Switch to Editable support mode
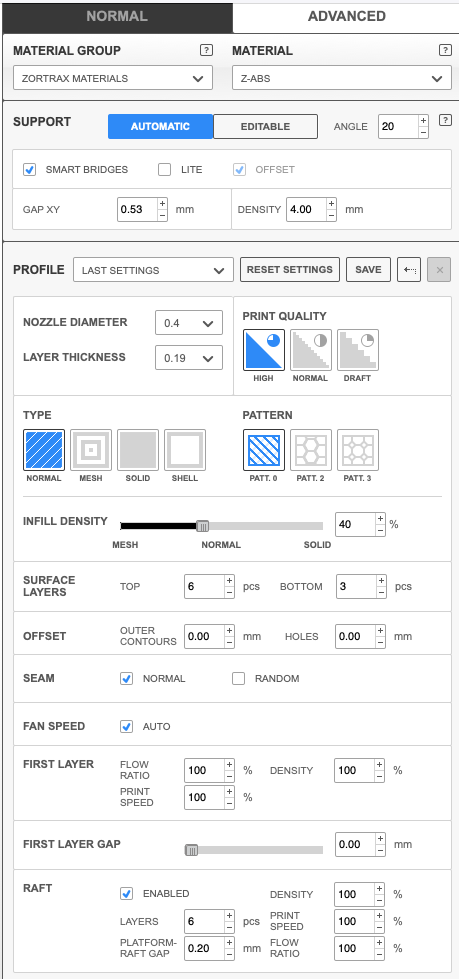The height and width of the screenshot is (979, 459). pyautogui.click(x=265, y=126)
